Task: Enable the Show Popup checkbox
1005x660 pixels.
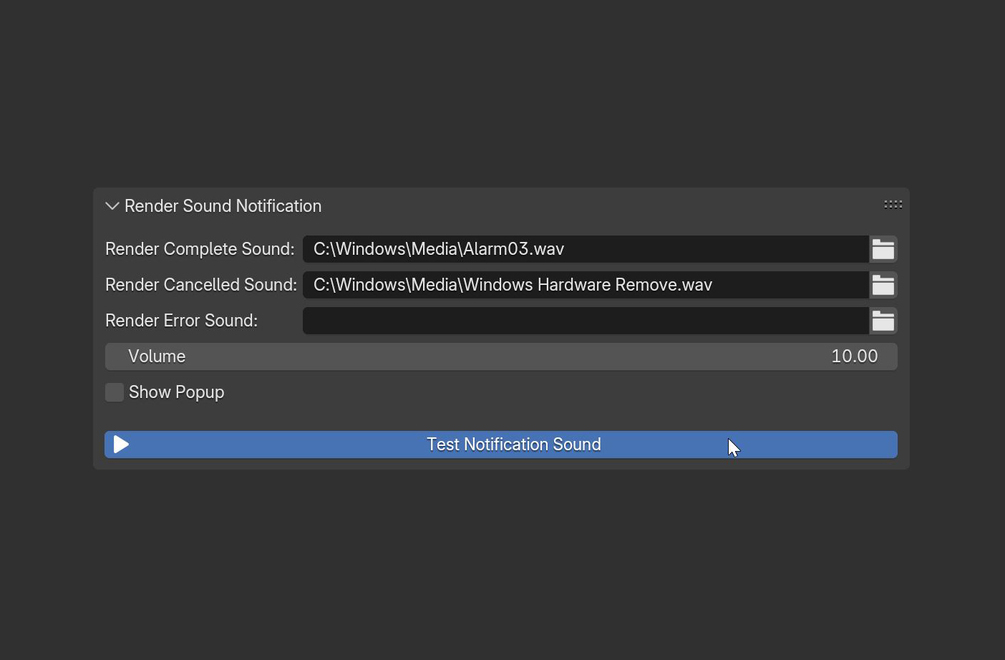Action: point(115,392)
